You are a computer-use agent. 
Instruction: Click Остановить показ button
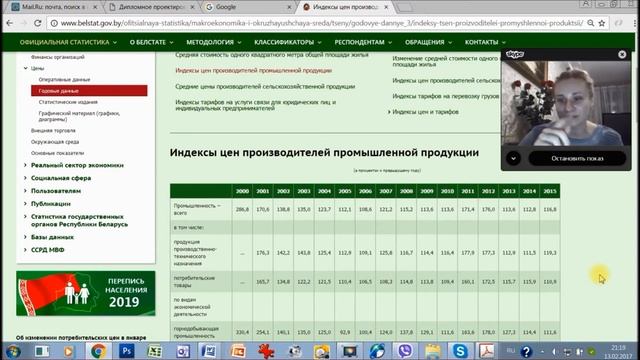577,158
